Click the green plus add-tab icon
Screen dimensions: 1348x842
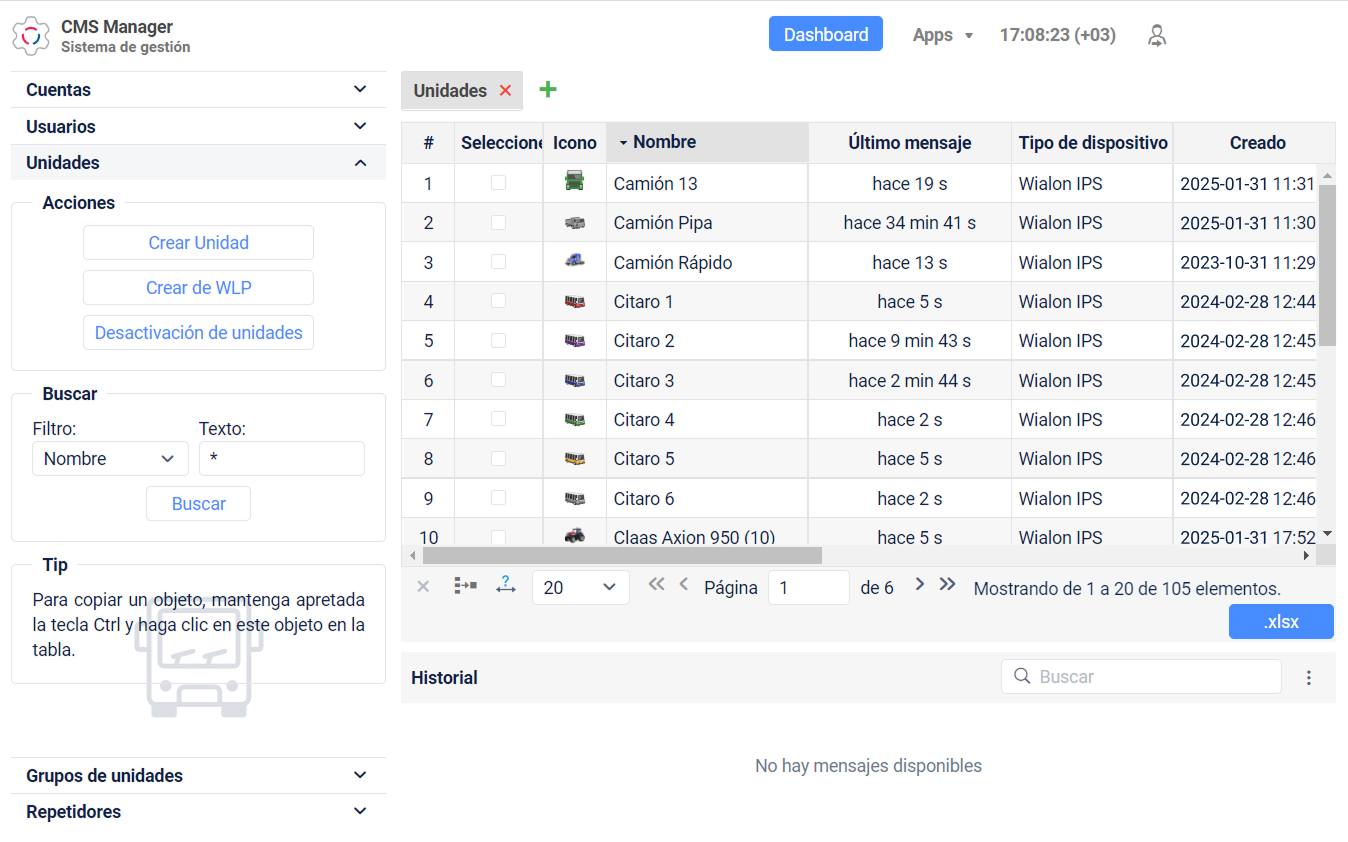[x=547, y=89]
